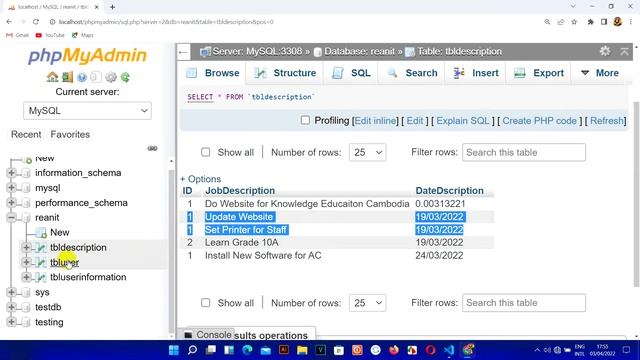Sort by the JobDescription column header

click(240, 191)
